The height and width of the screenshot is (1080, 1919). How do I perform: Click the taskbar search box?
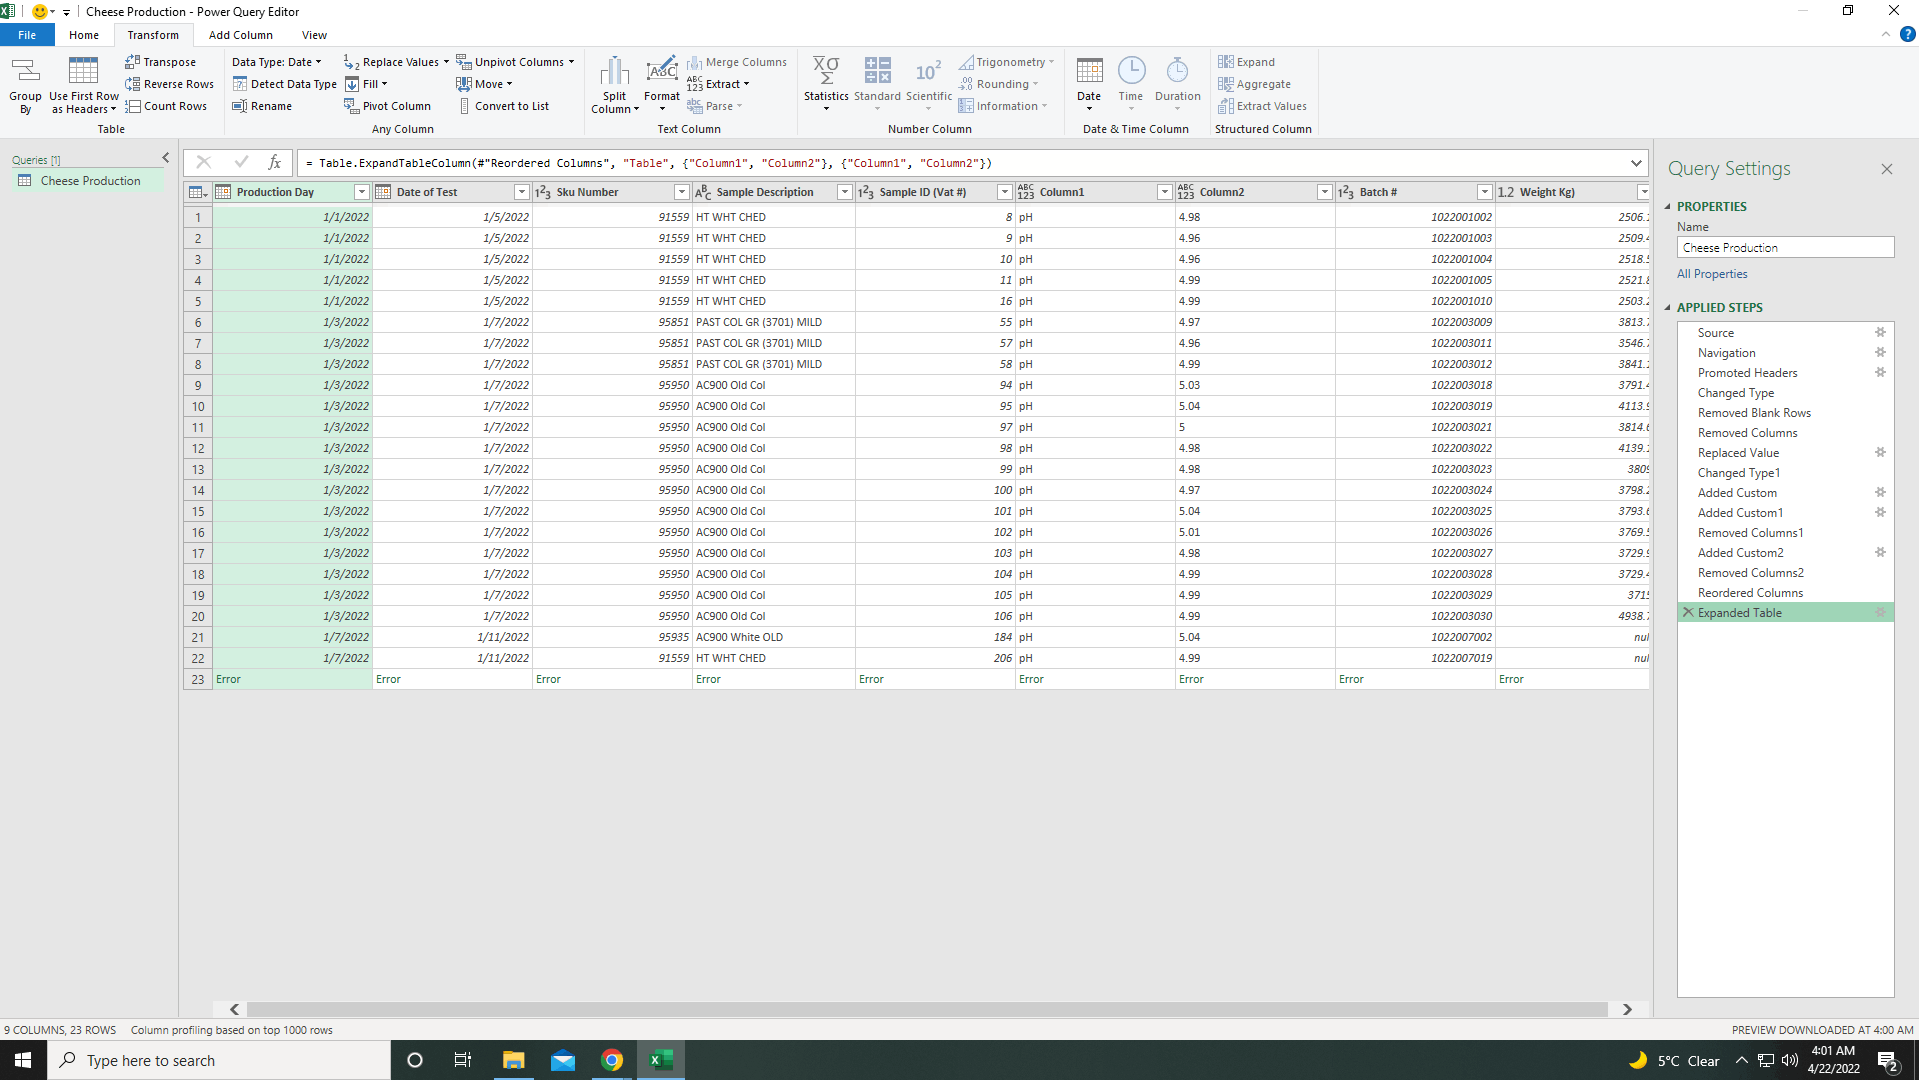tap(219, 1060)
